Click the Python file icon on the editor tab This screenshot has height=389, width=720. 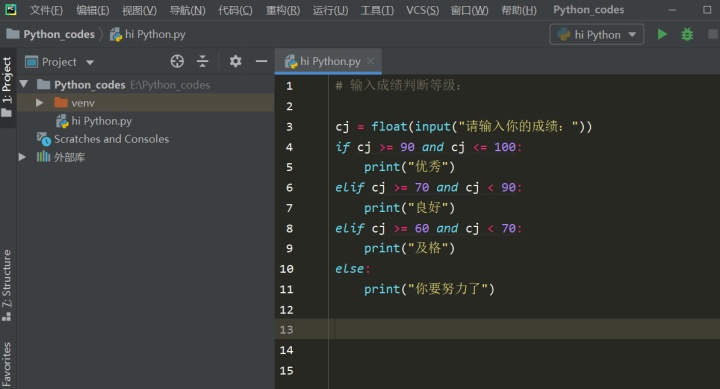point(291,62)
